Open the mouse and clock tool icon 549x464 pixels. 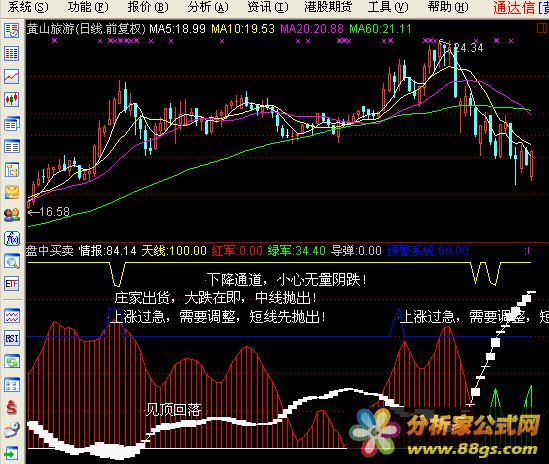point(12,430)
